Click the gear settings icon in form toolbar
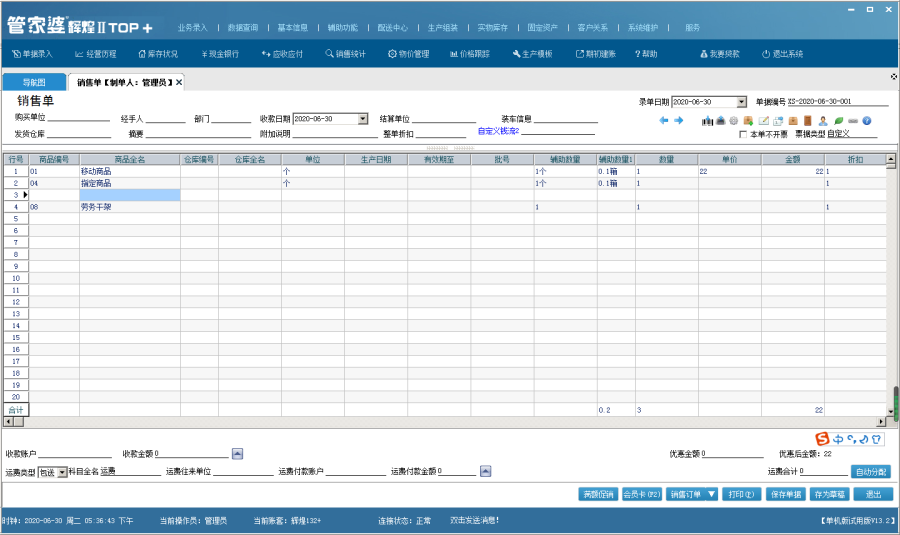This screenshot has height=535, width=900. click(x=734, y=121)
